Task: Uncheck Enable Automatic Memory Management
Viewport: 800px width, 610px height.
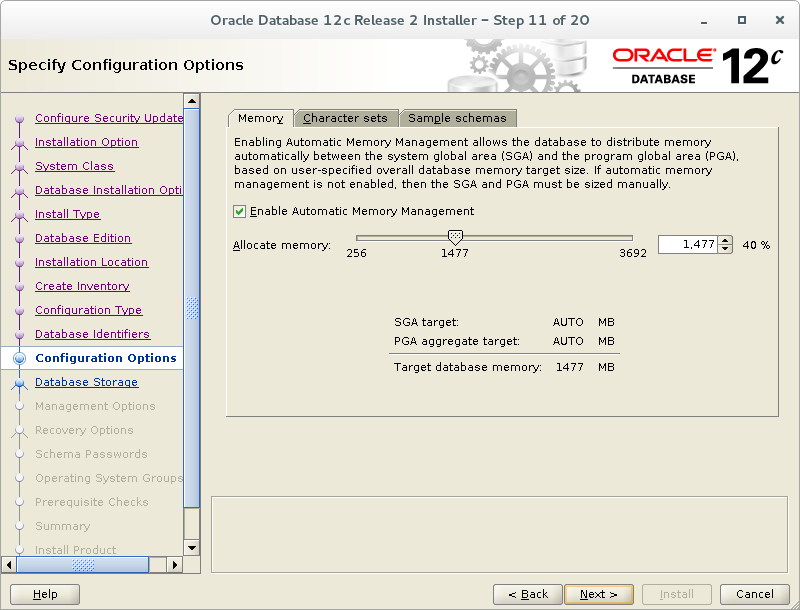Action: point(239,211)
